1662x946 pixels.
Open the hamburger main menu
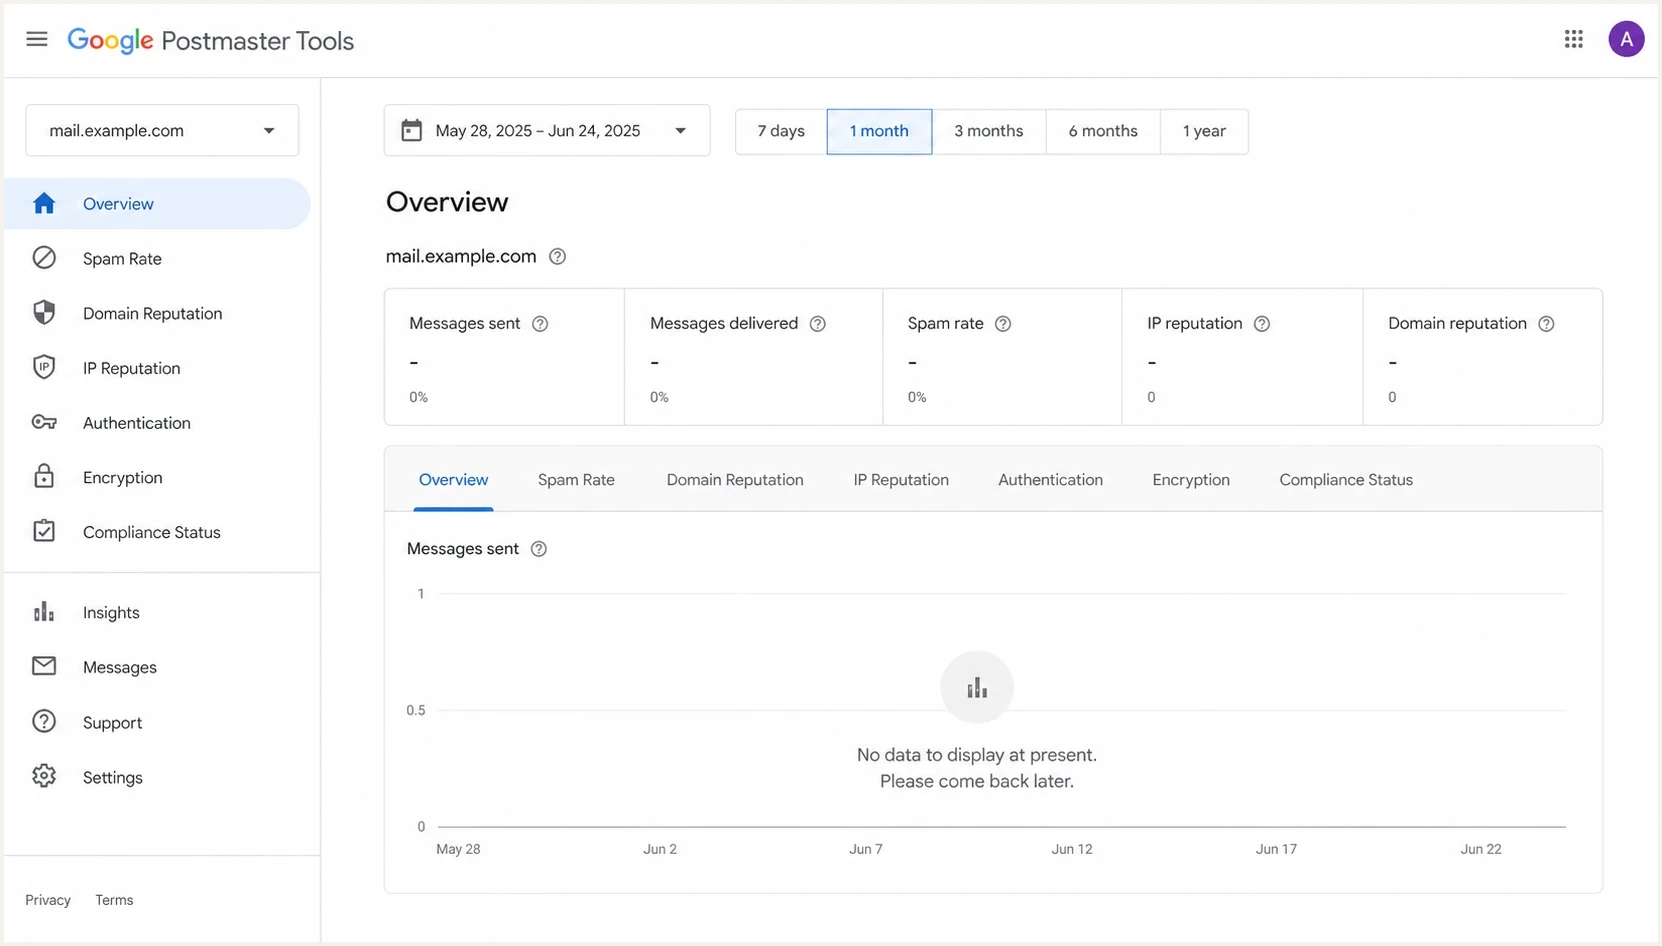coord(37,39)
